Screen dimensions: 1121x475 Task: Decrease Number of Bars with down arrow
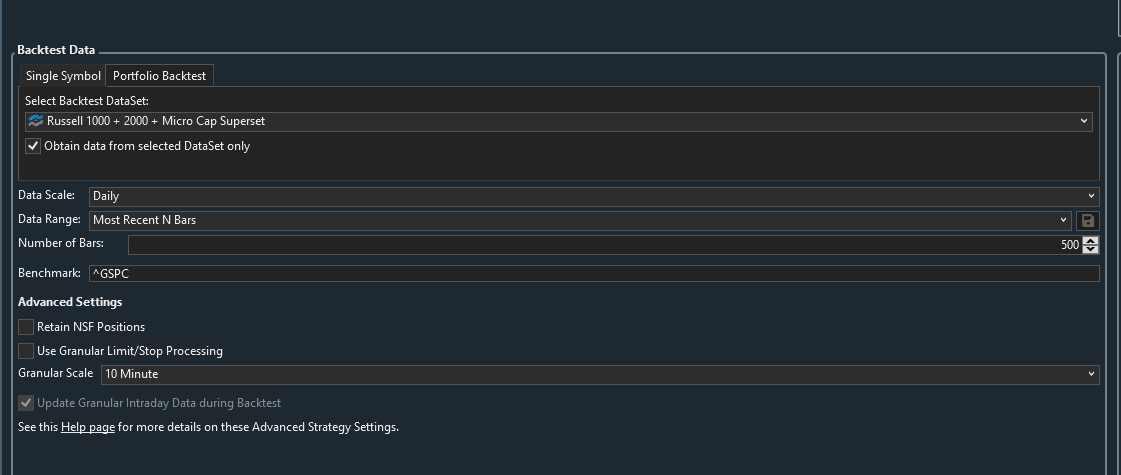click(1090, 249)
